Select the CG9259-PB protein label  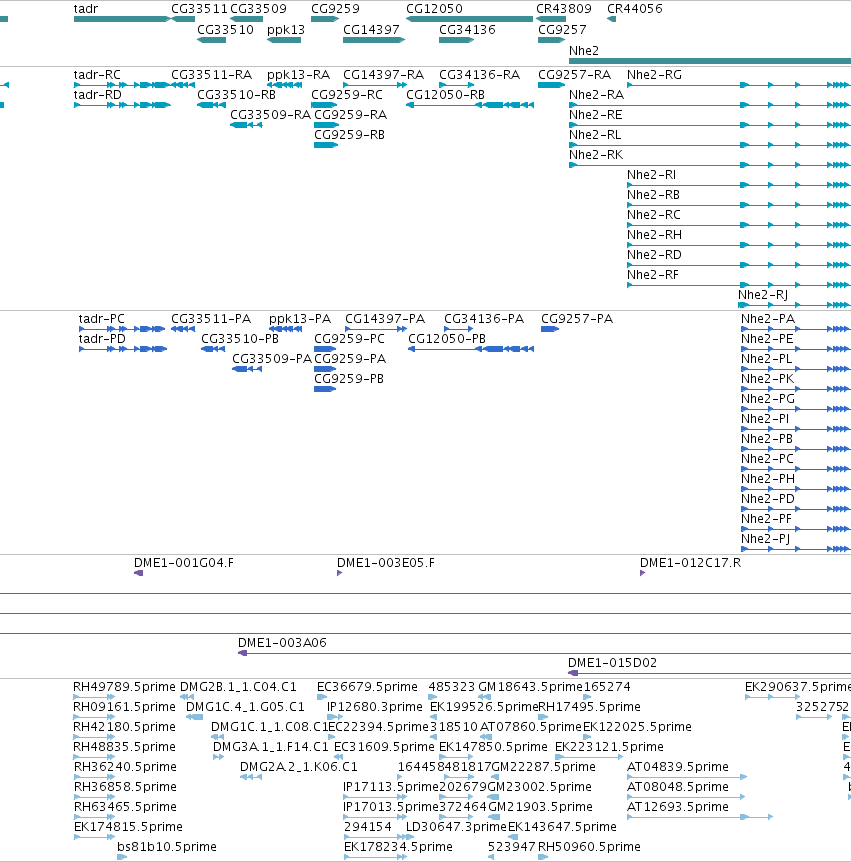click(349, 379)
